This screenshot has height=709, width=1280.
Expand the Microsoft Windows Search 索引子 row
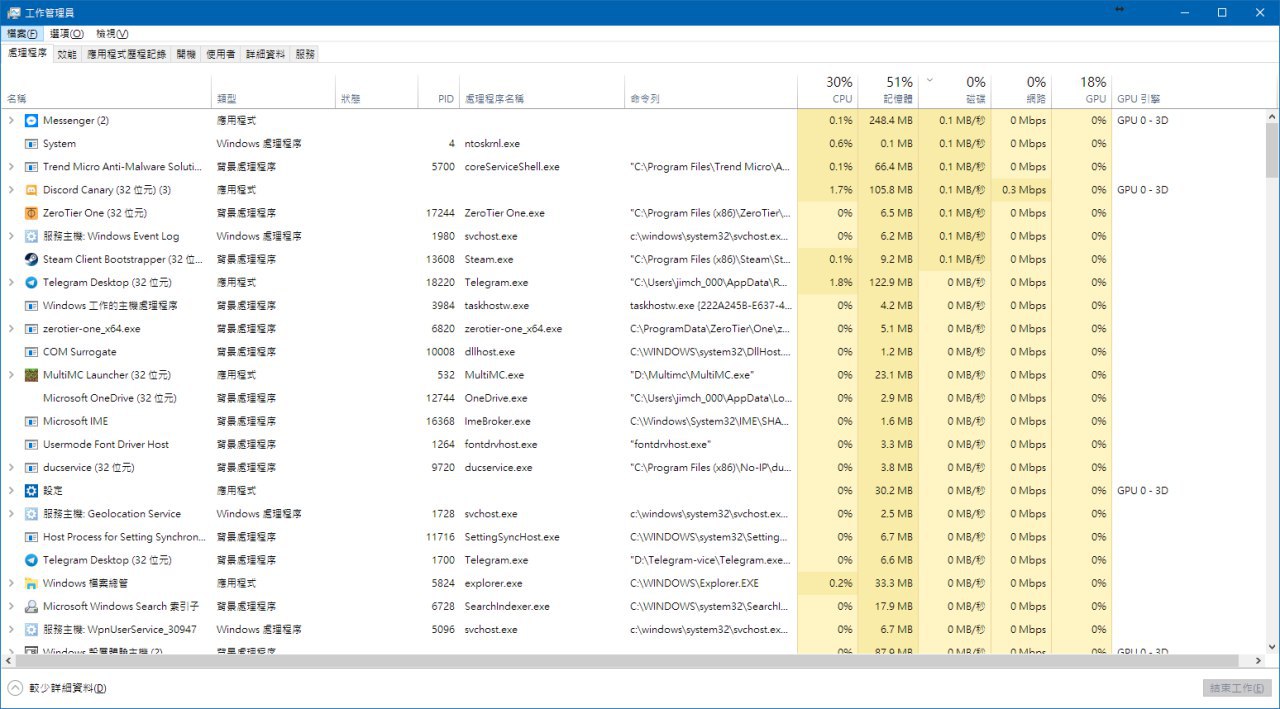(x=11, y=606)
